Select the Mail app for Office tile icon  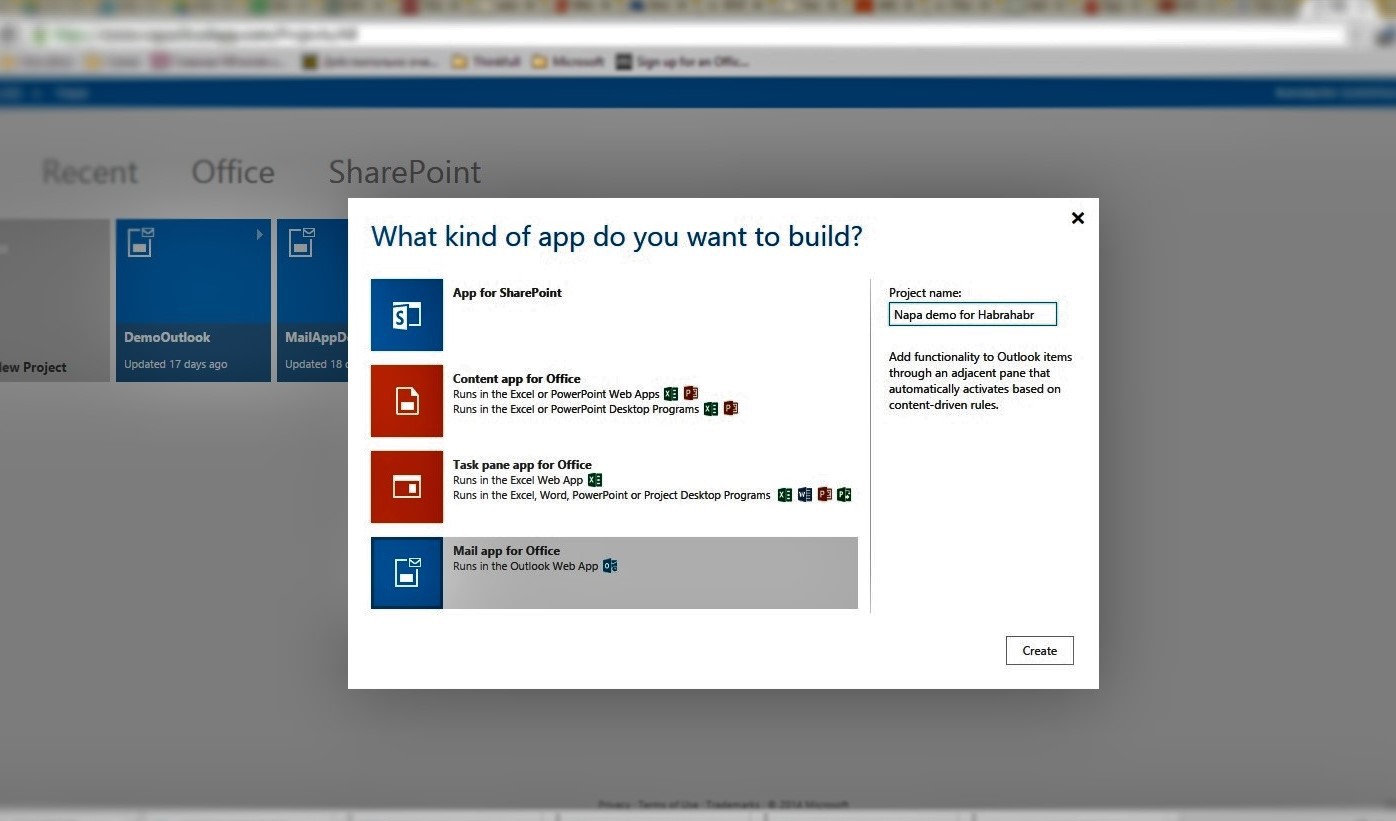[407, 573]
